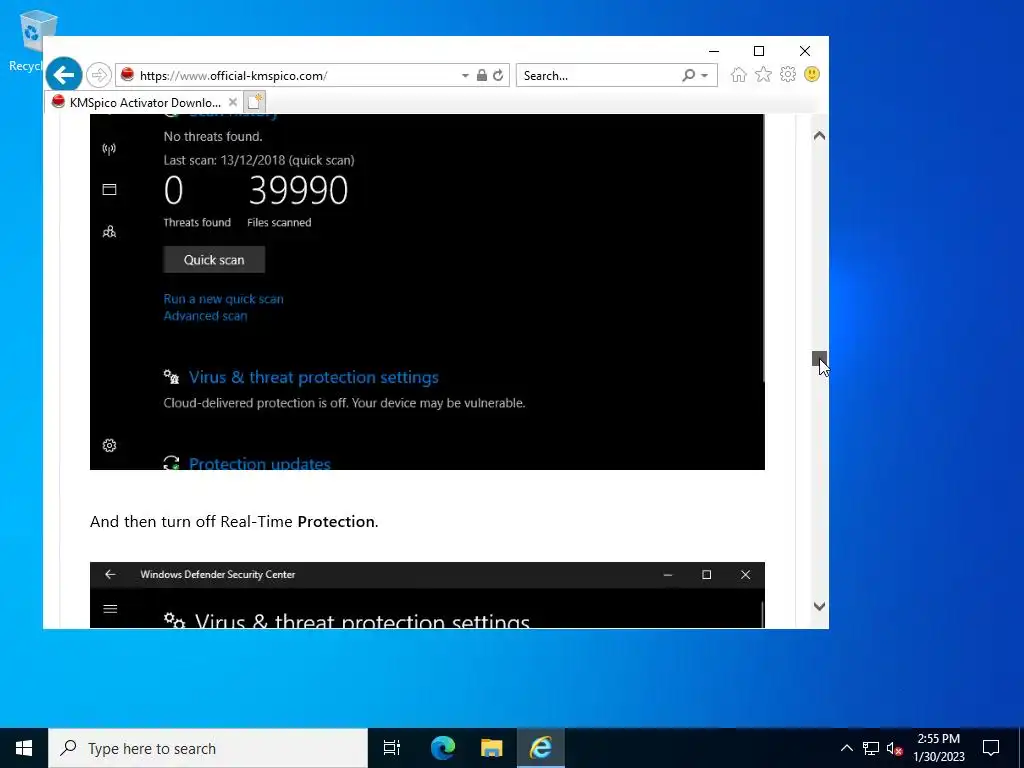Open the Tools gear menu
1024x768 pixels.
(788, 74)
